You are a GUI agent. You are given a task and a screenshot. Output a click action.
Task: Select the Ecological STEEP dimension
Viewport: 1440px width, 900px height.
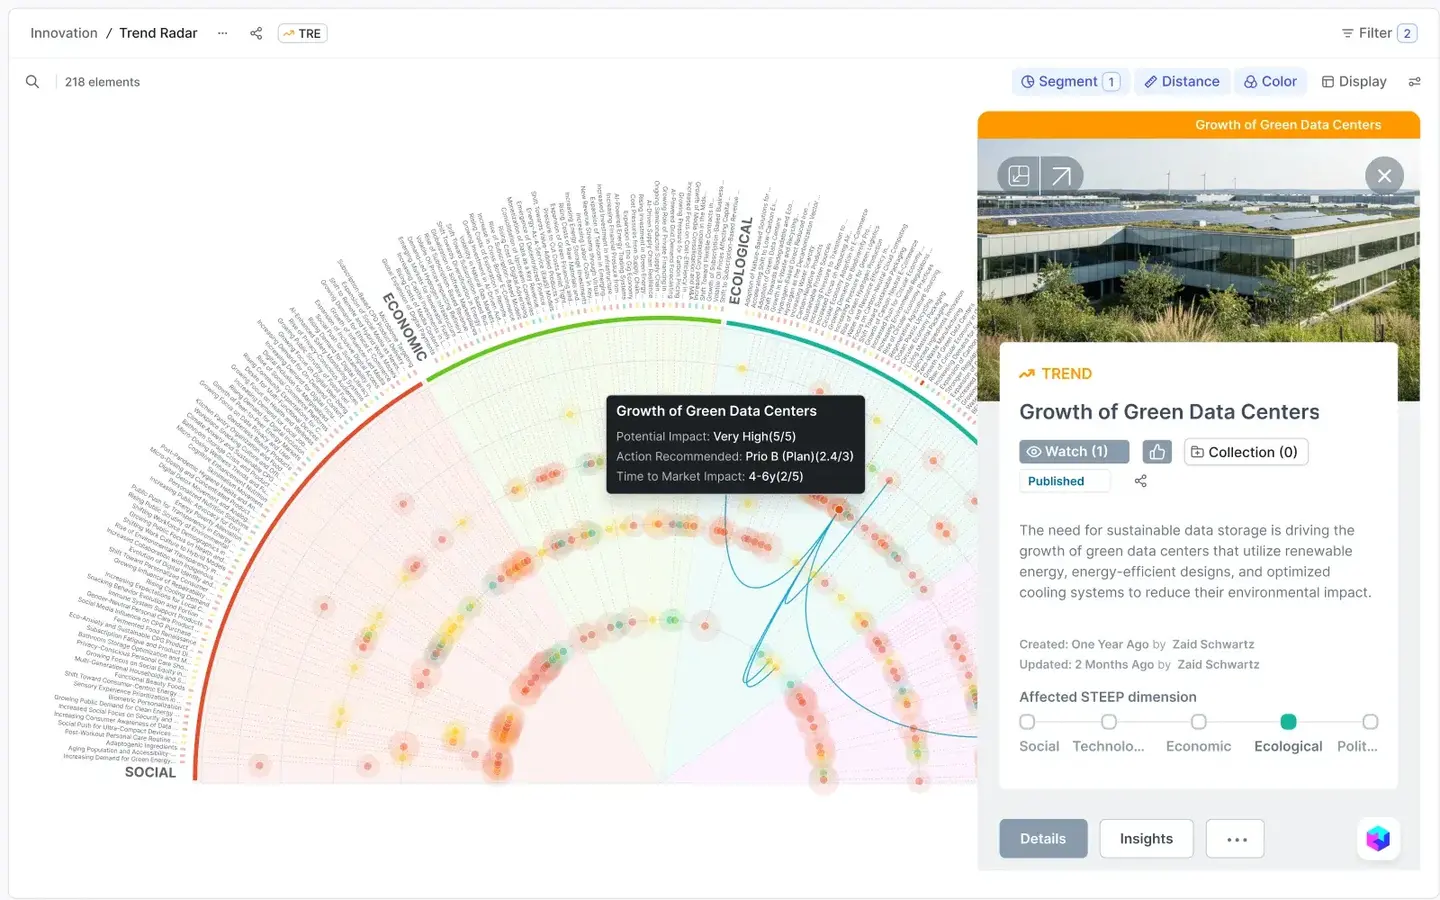pyautogui.click(x=1288, y=722)
